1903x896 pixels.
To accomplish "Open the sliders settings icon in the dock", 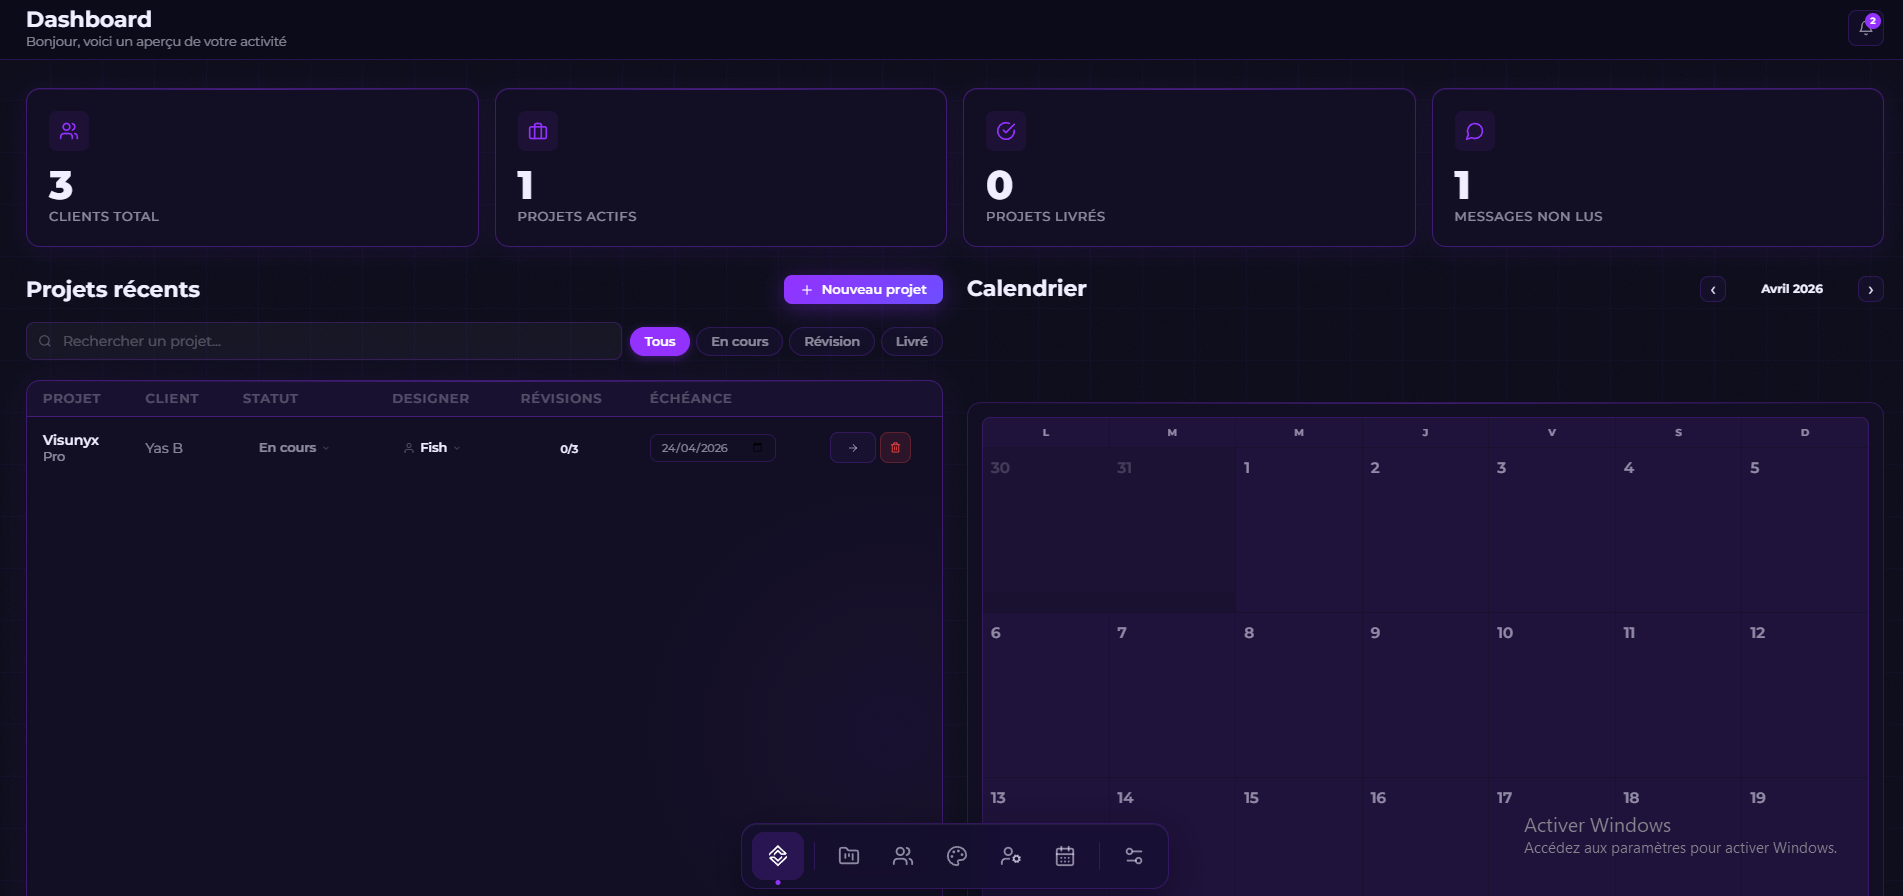I will [1134, 856].
